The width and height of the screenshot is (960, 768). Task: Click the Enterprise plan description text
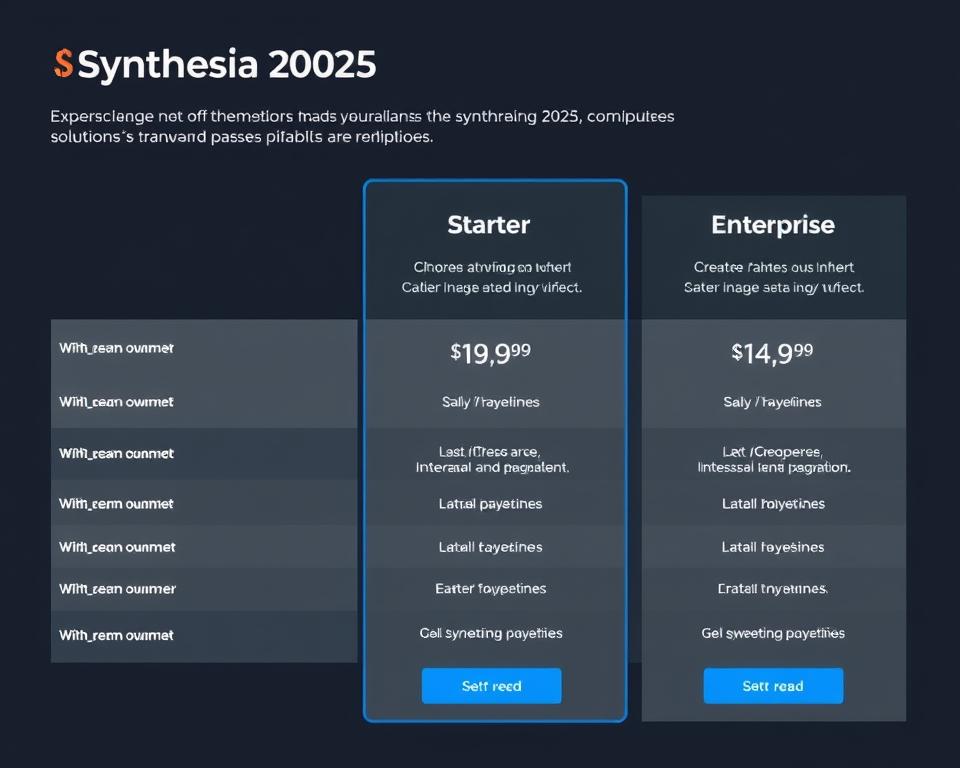(772, 277)
